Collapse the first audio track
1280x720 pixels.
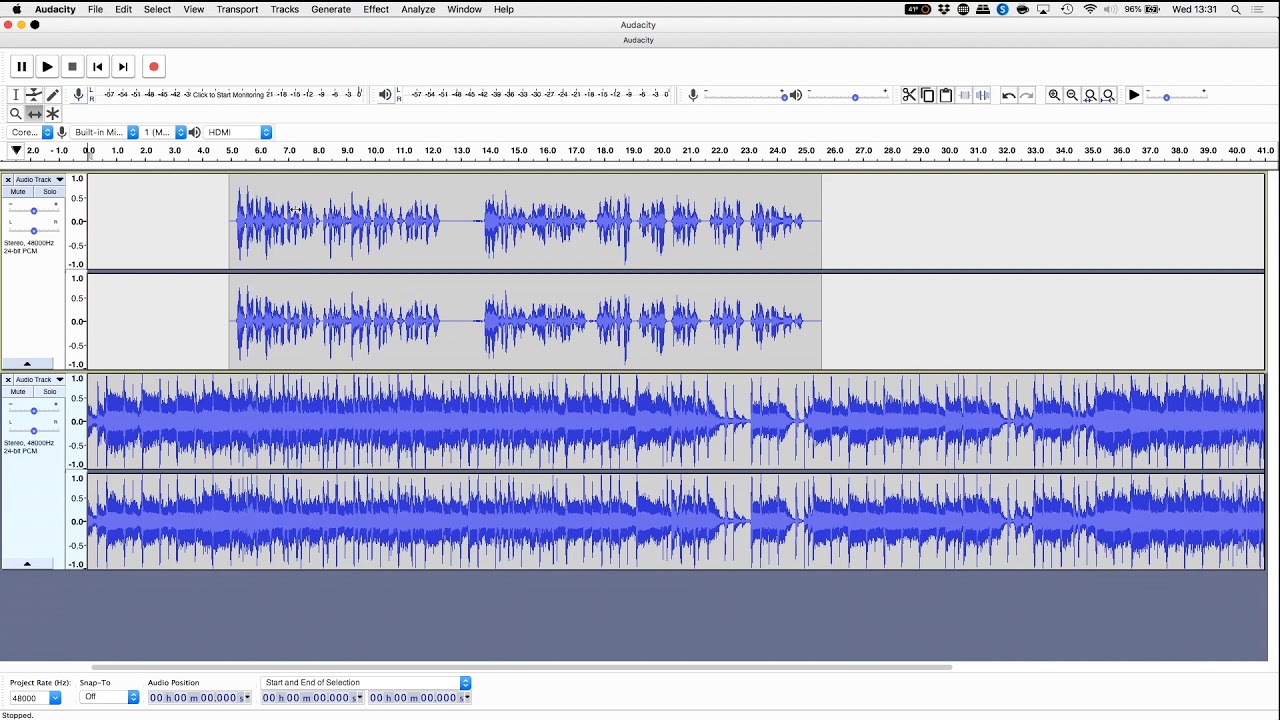click(27, 363)
